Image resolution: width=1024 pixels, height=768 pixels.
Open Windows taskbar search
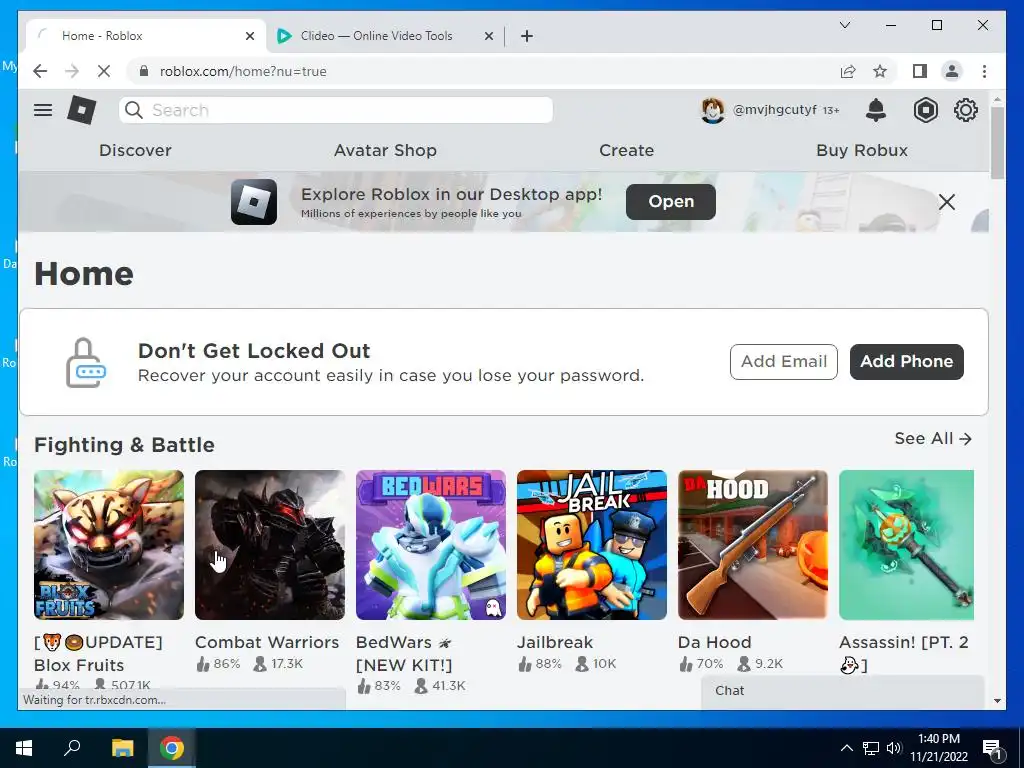click(72, 748)
